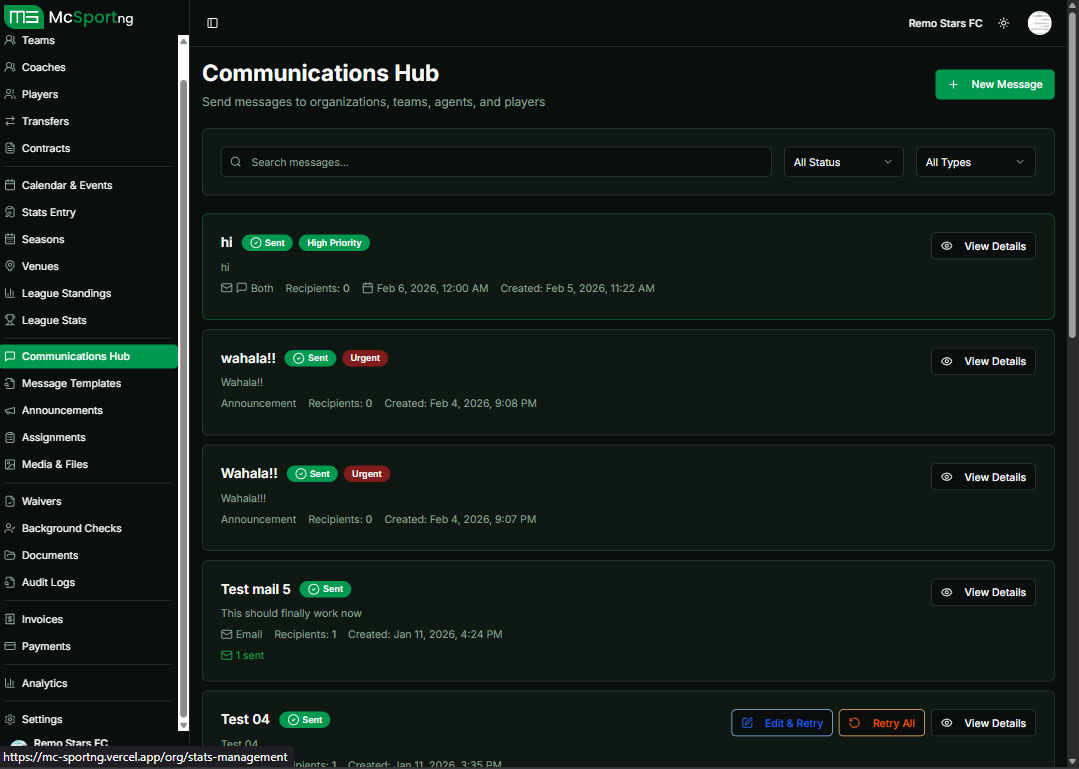Open the Transfers section icon
Screen dimensions: 1079x769
coord(11,121)
